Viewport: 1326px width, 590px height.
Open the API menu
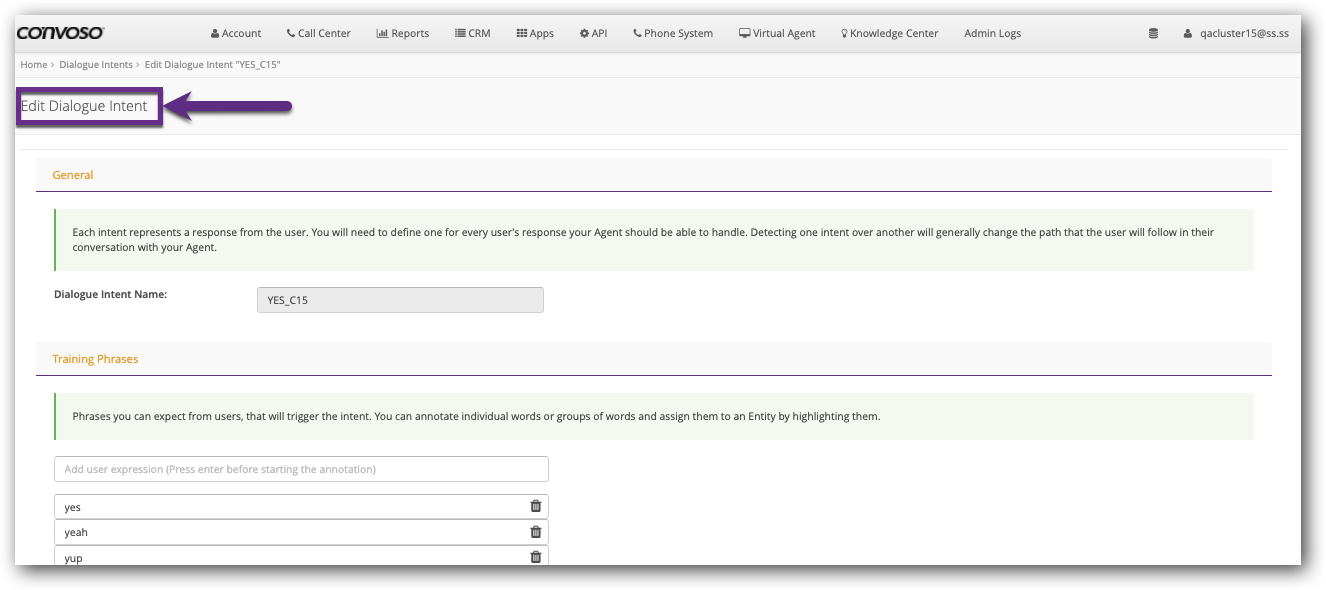point(593,33)
